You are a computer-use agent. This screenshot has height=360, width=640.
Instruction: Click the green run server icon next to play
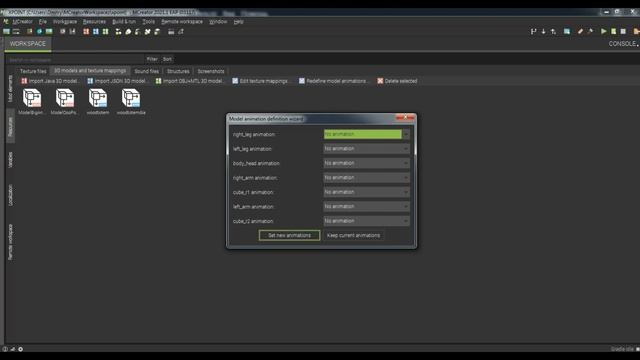(613, 31)
